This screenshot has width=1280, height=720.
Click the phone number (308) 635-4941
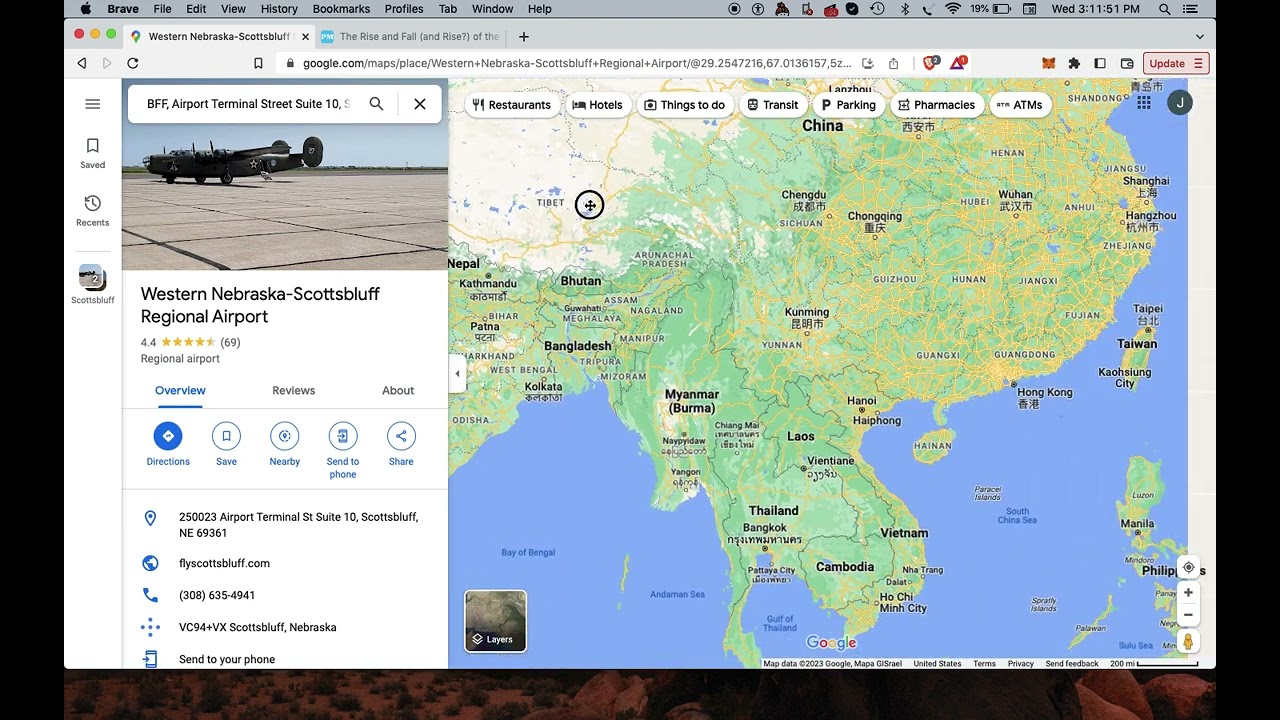(x=285, y=595)
